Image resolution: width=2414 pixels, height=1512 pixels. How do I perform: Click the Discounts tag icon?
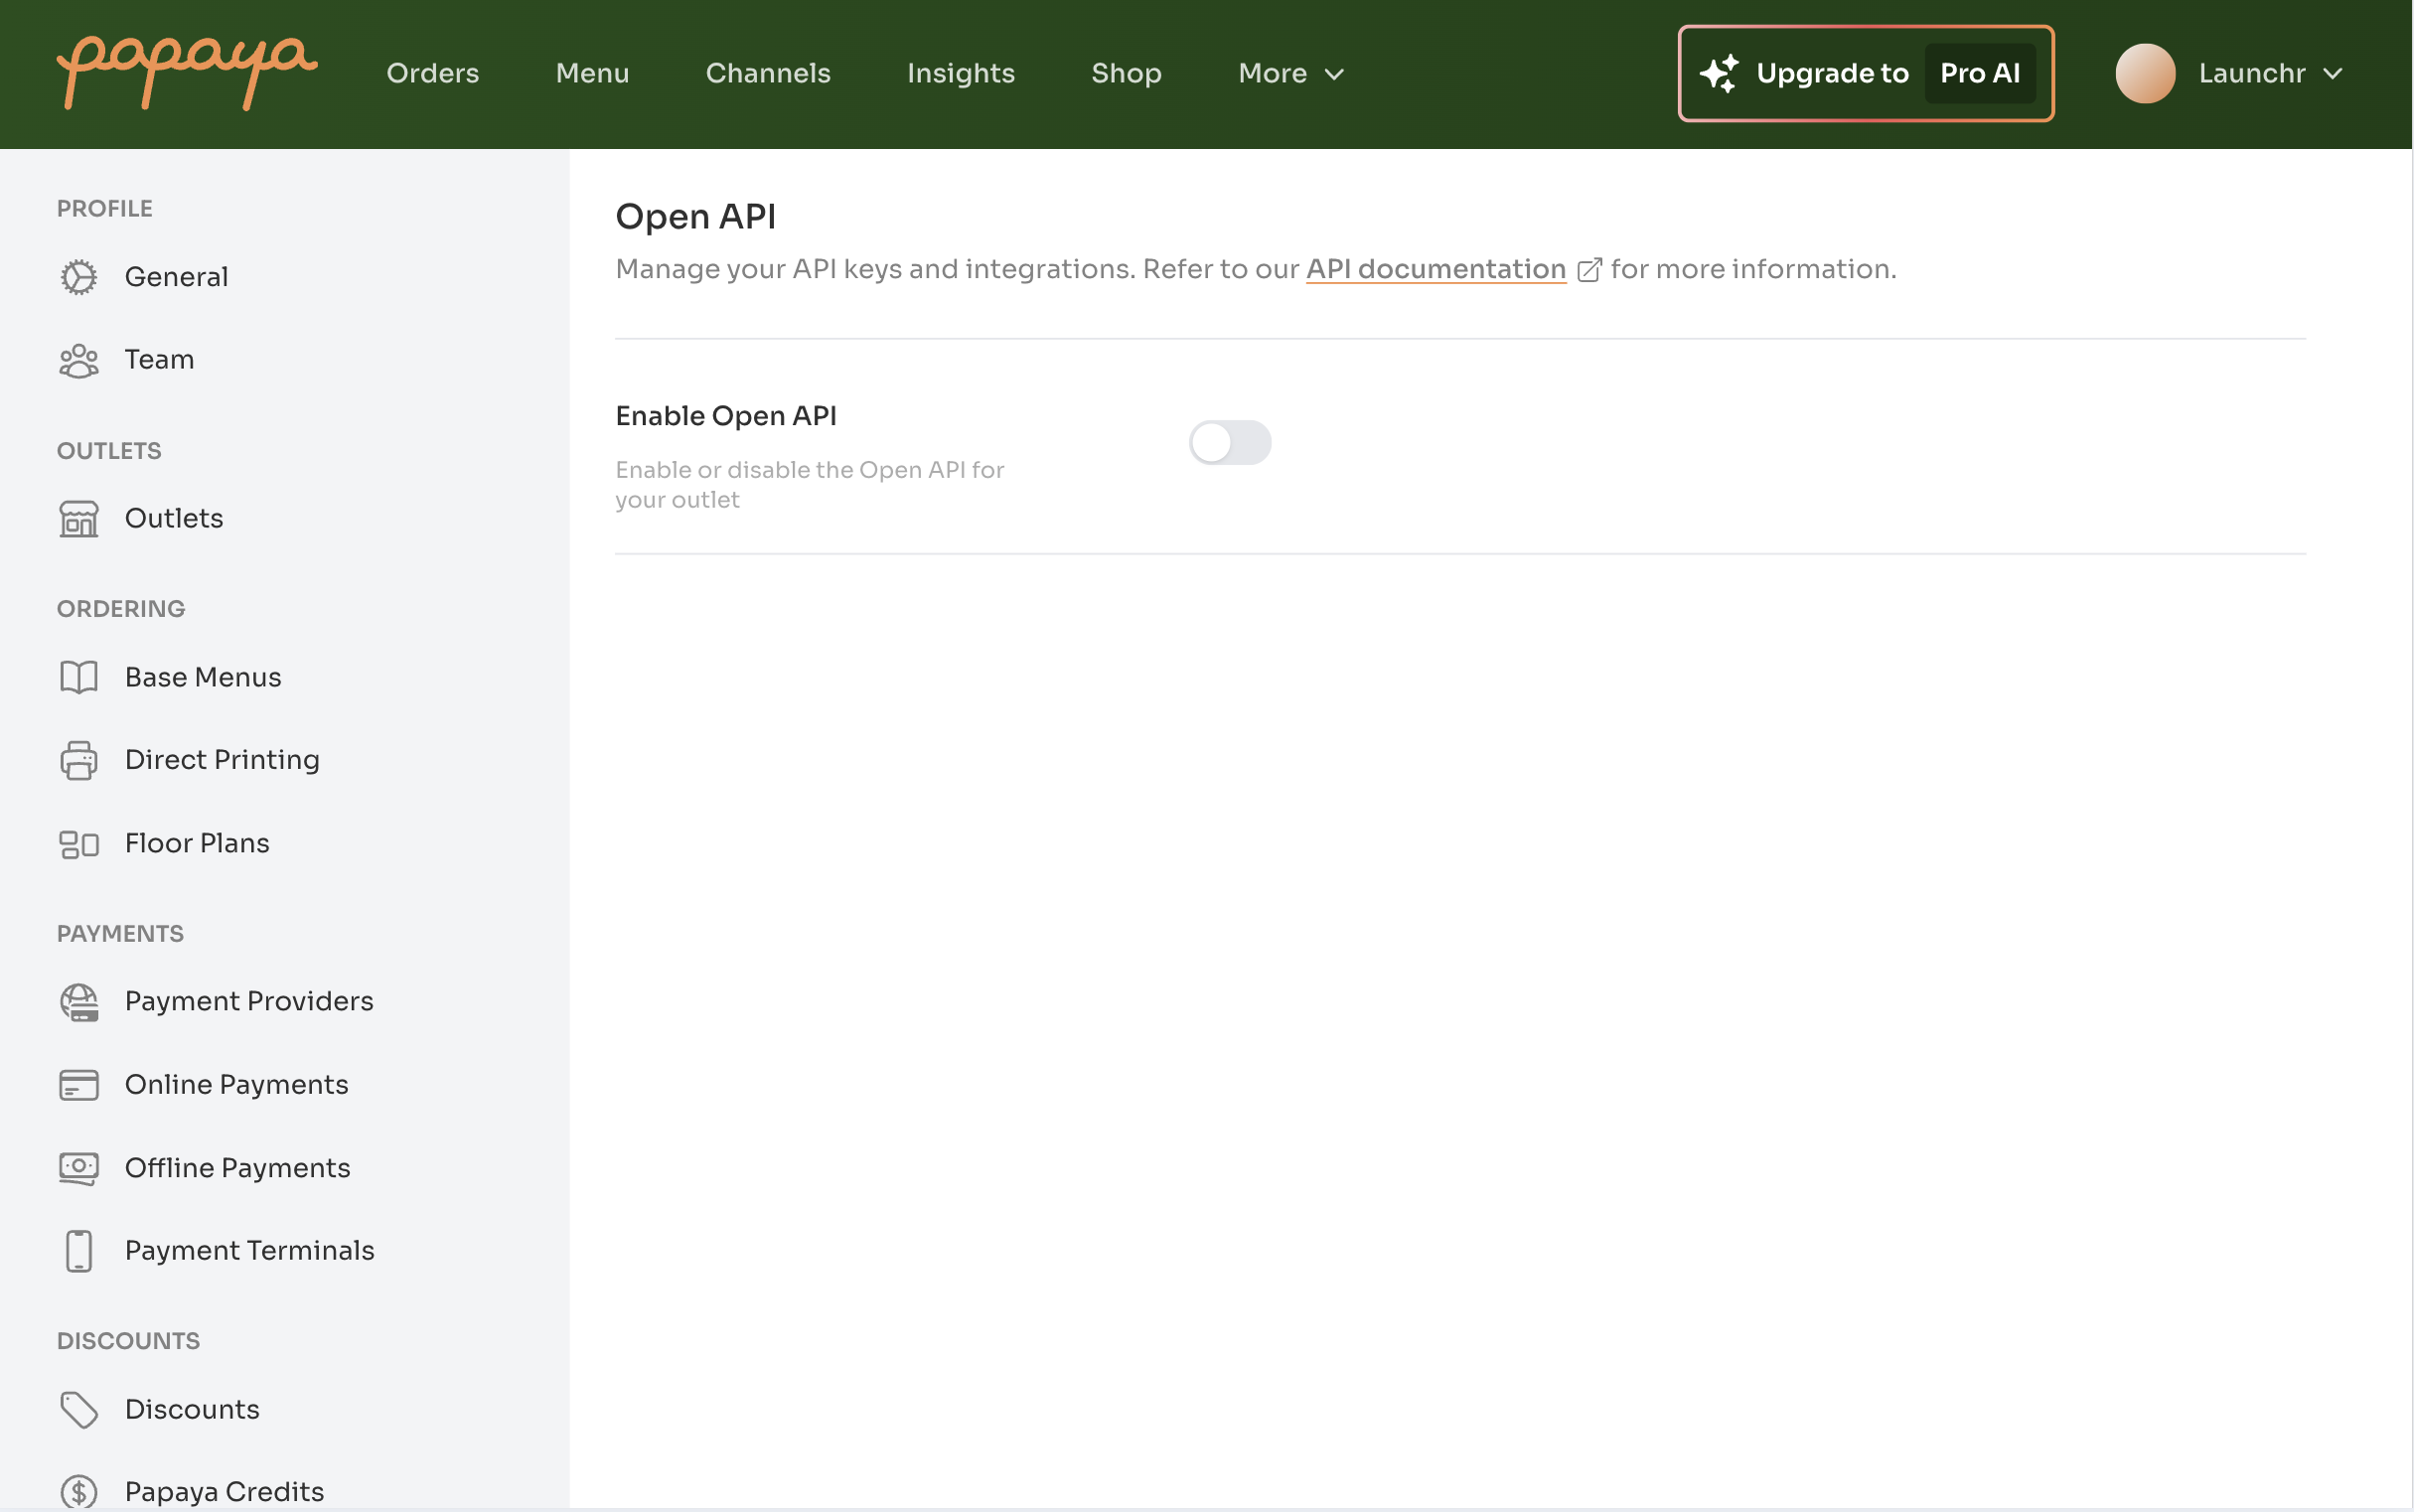[x=78, y=1410]
